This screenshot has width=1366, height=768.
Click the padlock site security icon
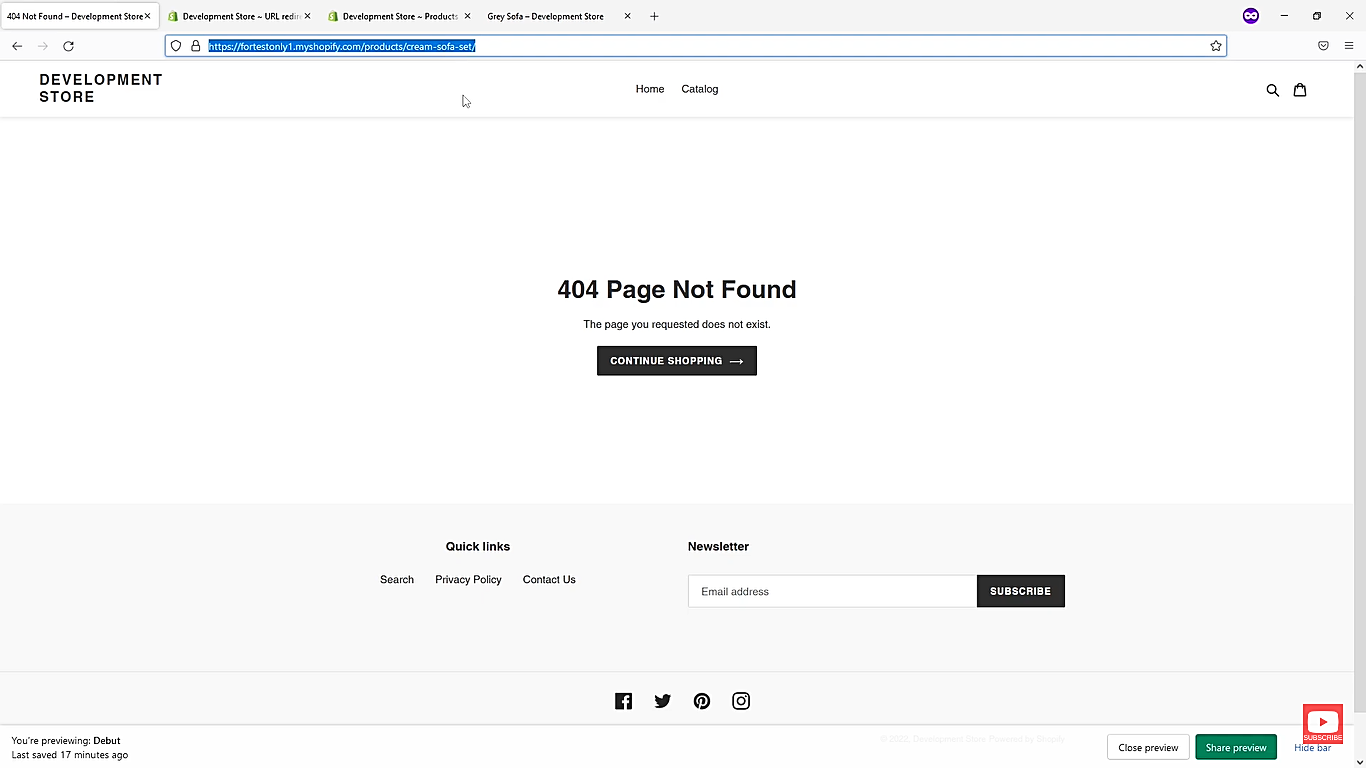[x=196, y=46]
